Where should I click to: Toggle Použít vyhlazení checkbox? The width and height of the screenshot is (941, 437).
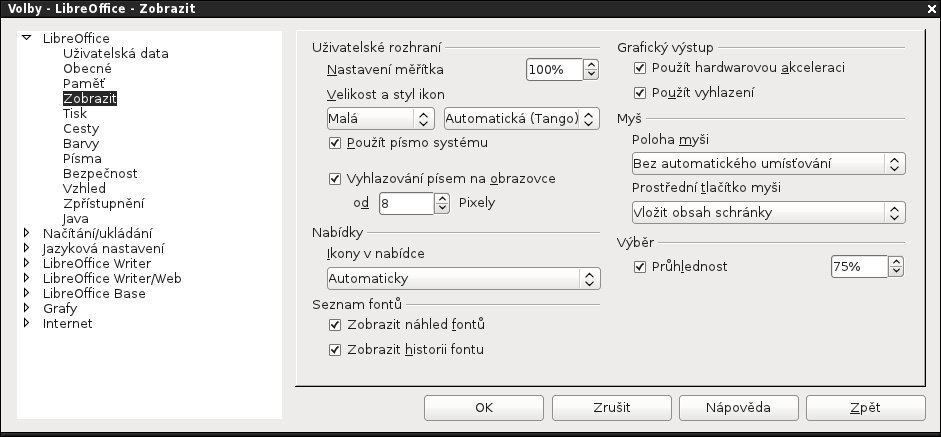640,93
